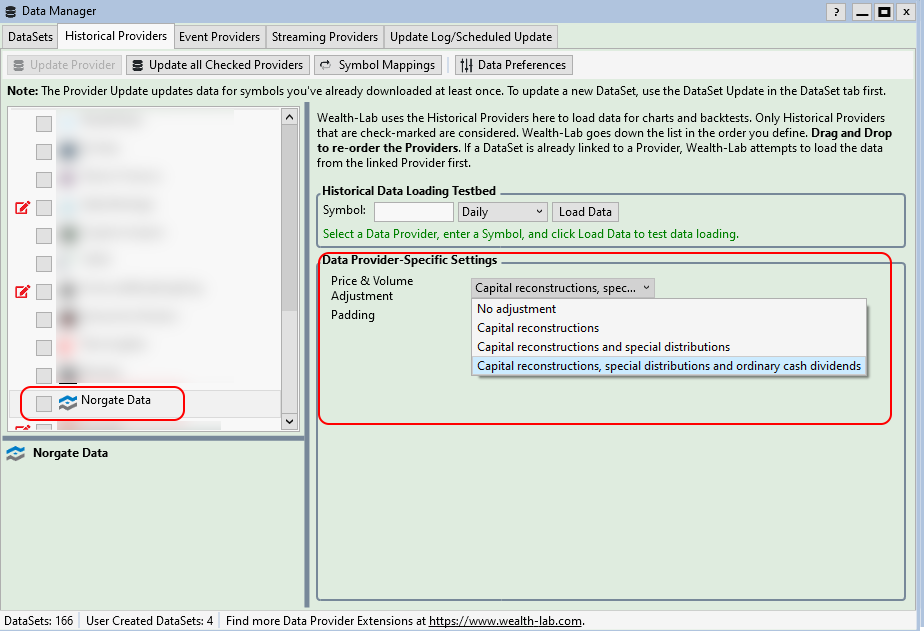The image size is (924, 631).
Task: Tick the checkbox beside the upper red edit icon
Action: [44, 207]
